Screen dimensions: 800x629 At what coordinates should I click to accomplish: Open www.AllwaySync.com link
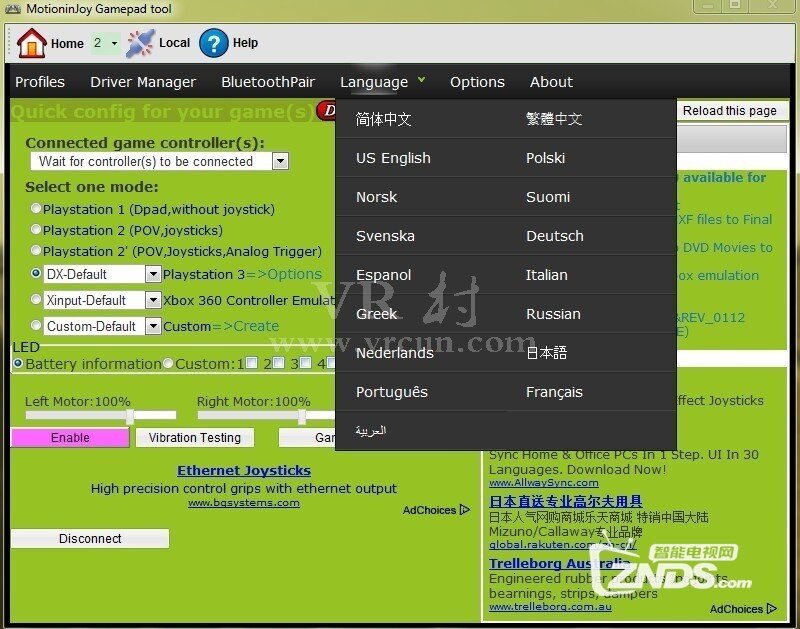click(x=543, y=483)
